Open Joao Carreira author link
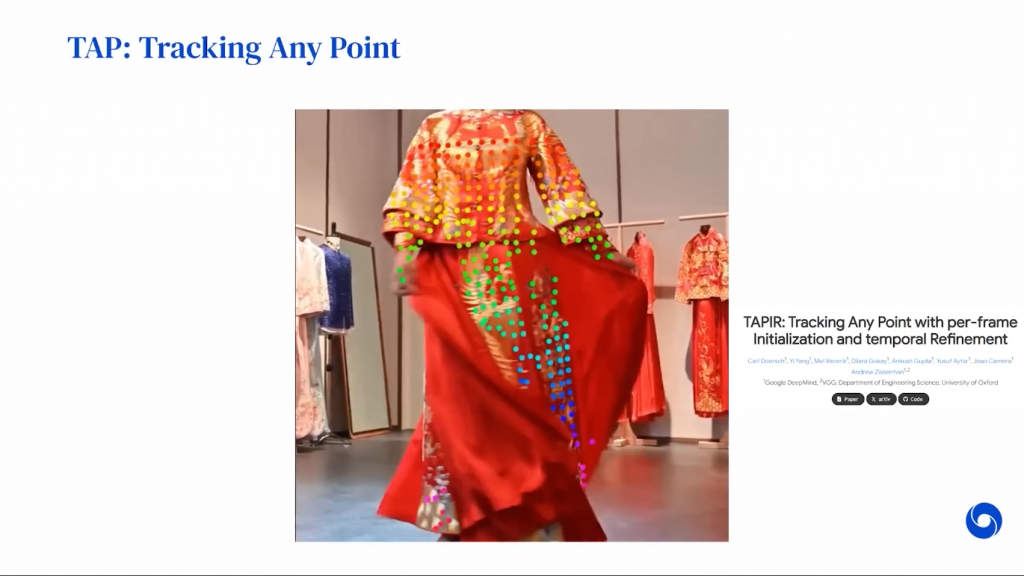This screenshot has height=576, width=1024. click(993, 361)
